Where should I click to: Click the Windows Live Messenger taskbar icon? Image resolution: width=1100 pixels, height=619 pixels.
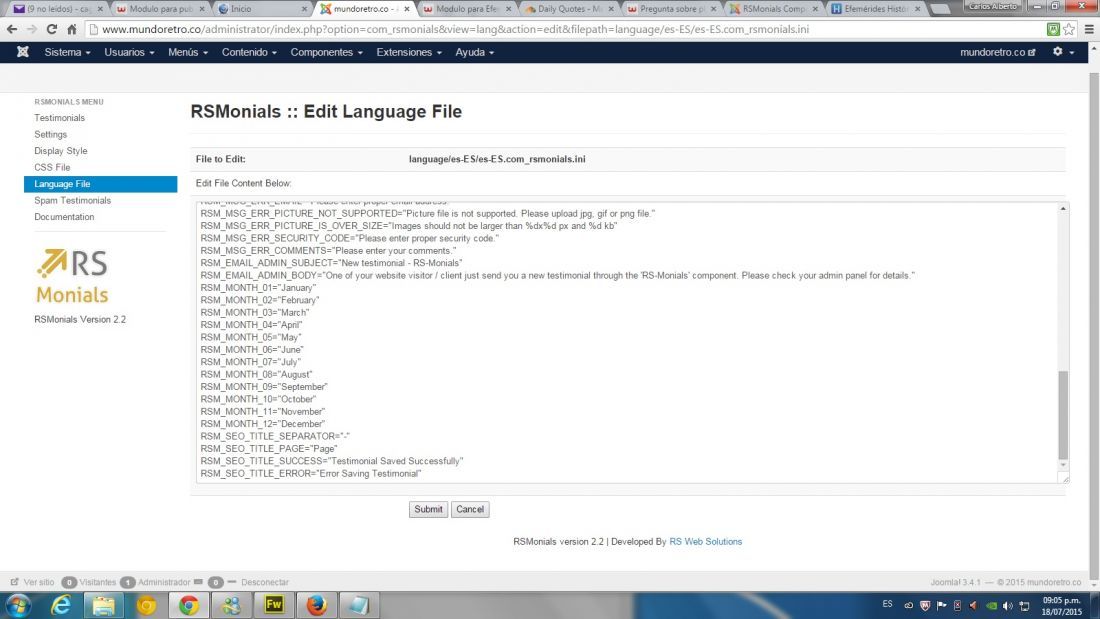(x=231, y=605)
